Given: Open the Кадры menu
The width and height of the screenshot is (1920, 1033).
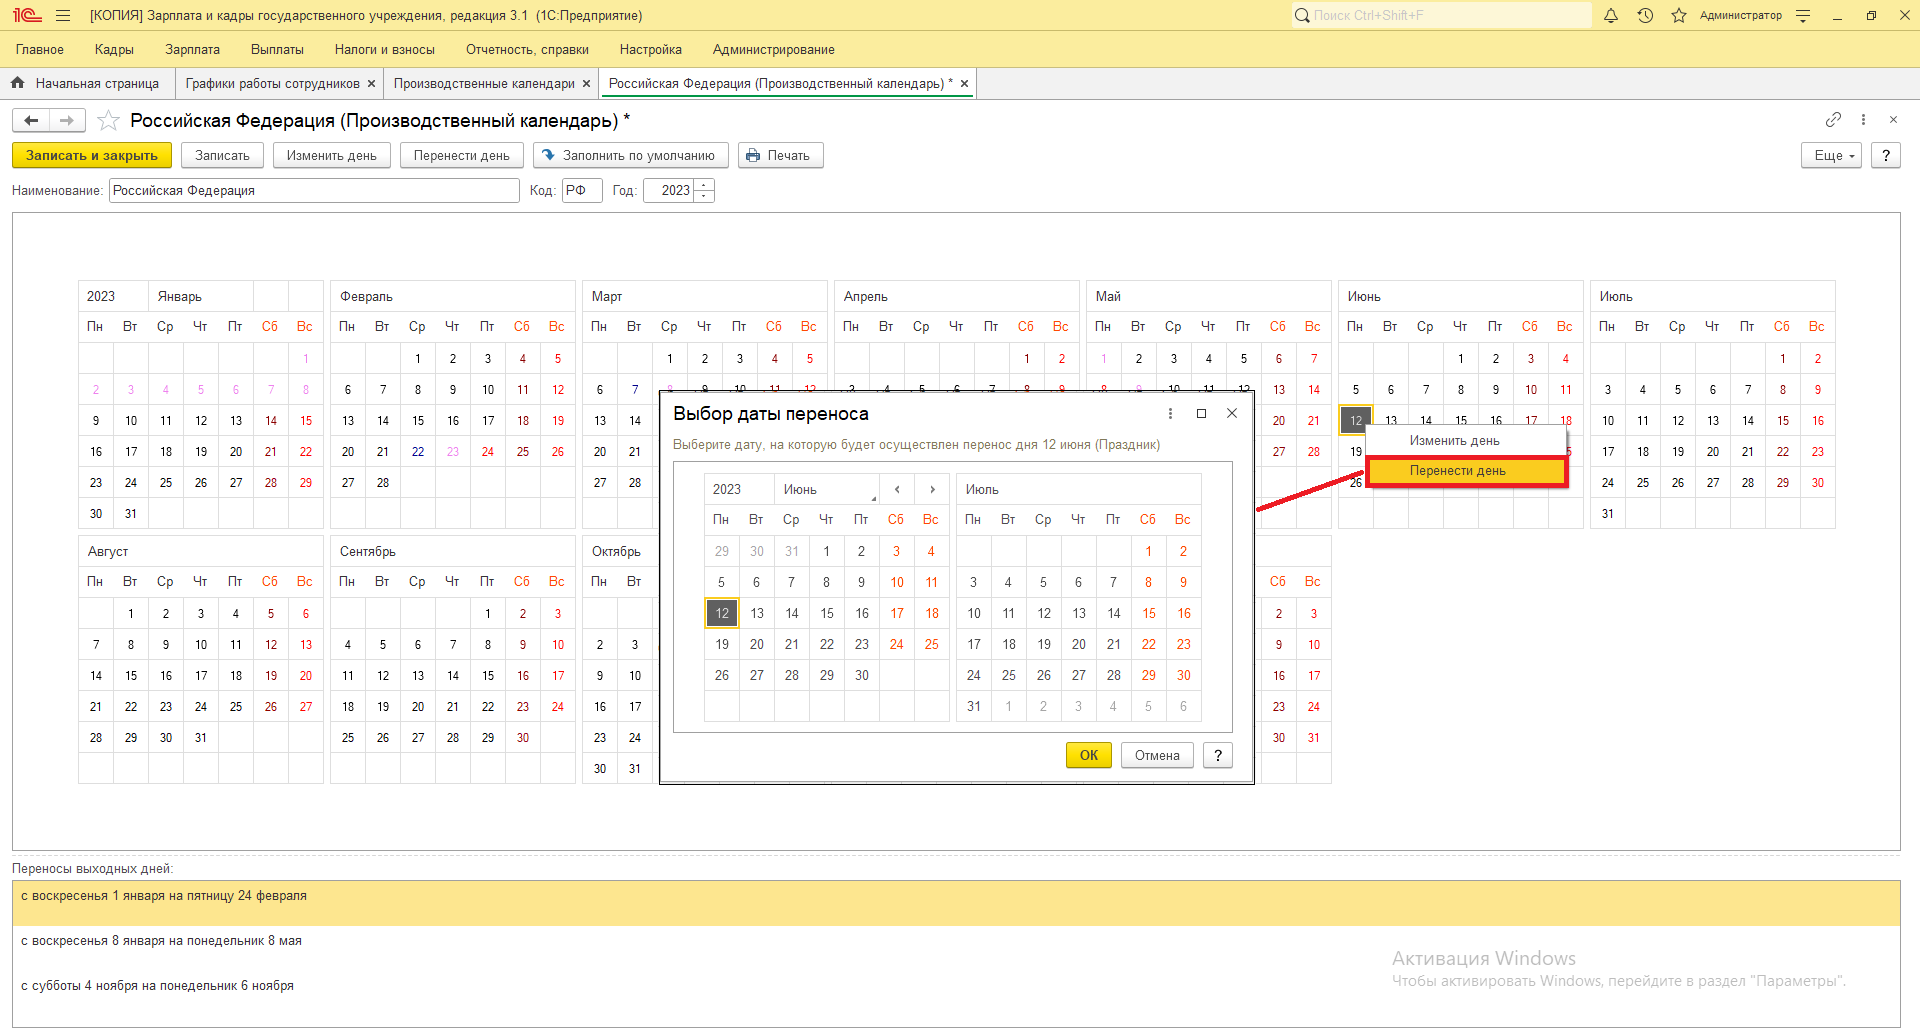Looking at the screenshot, I should click(114, 49).
